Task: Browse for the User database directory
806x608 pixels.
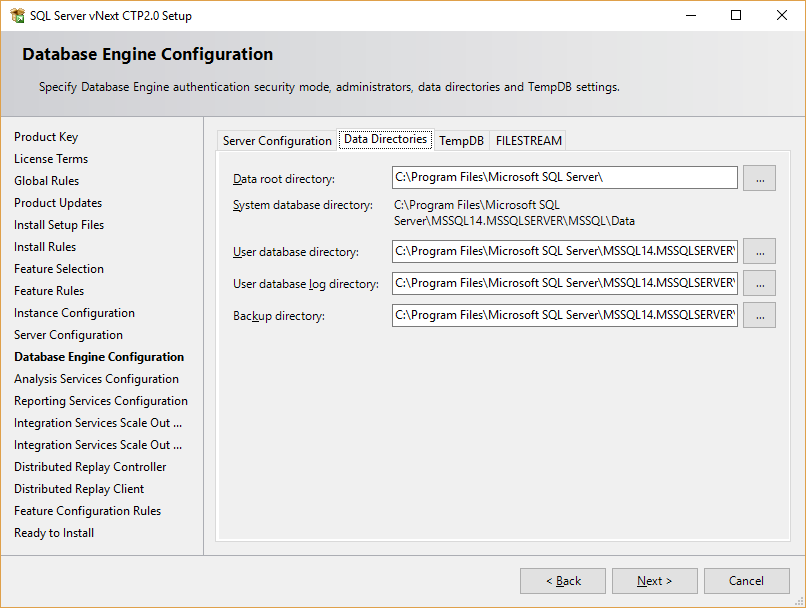Action: [760, 251]
